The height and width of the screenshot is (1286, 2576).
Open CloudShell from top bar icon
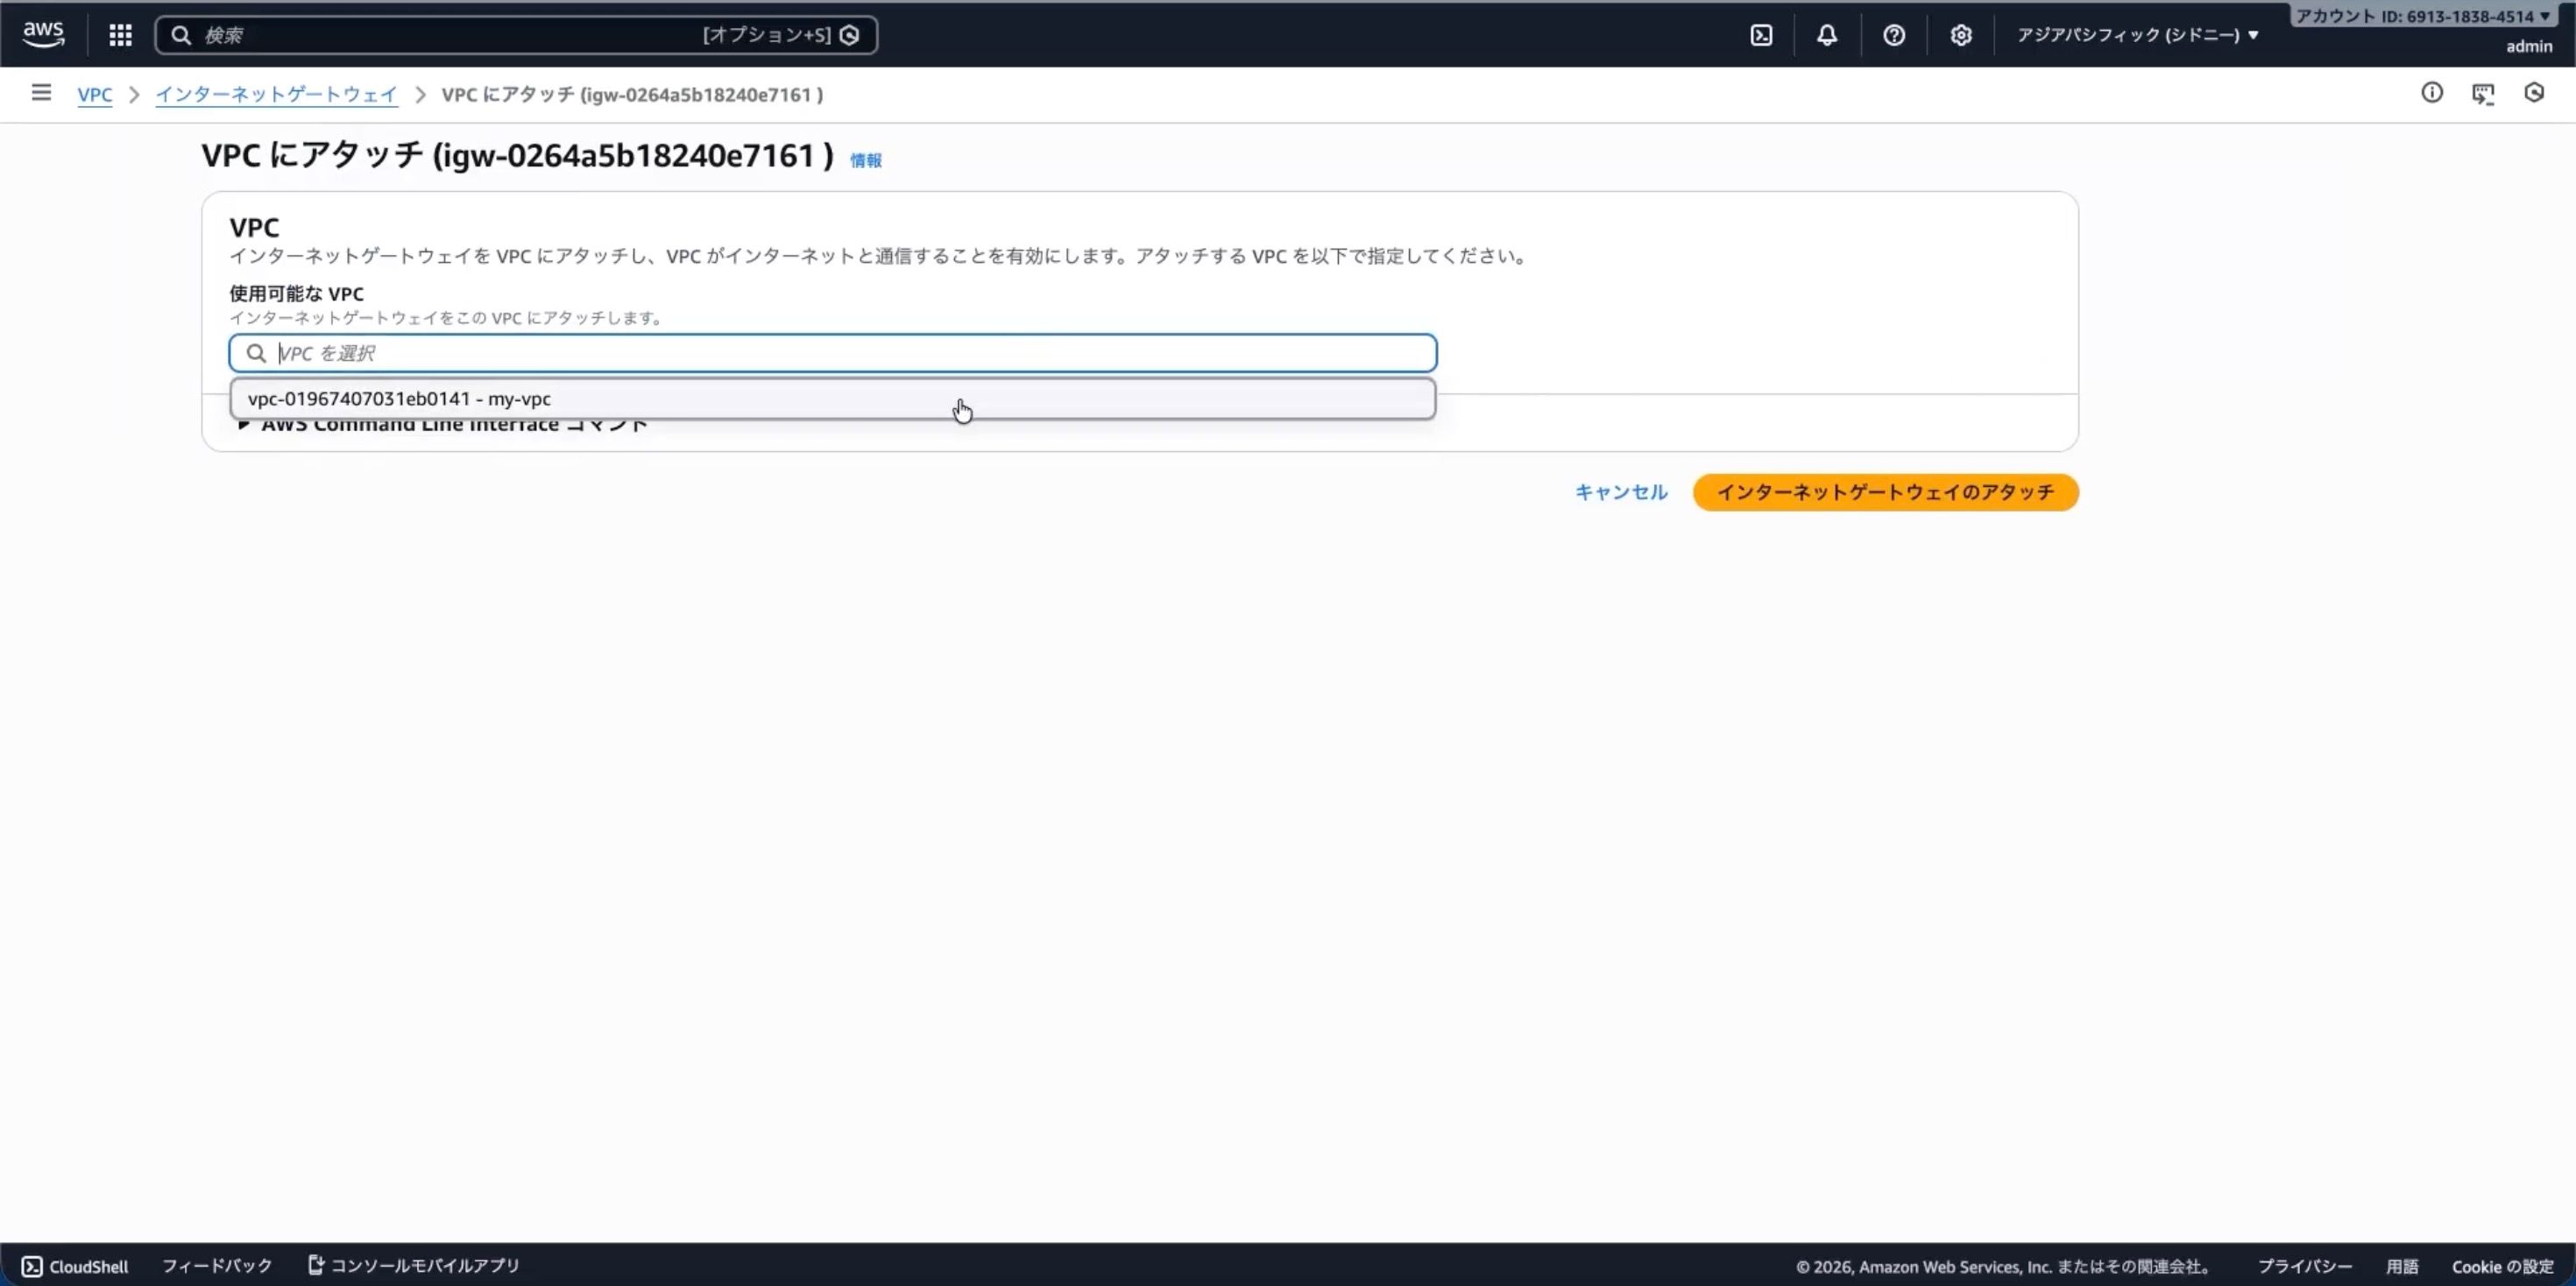pyautogui.click(x=1761, y=35)
